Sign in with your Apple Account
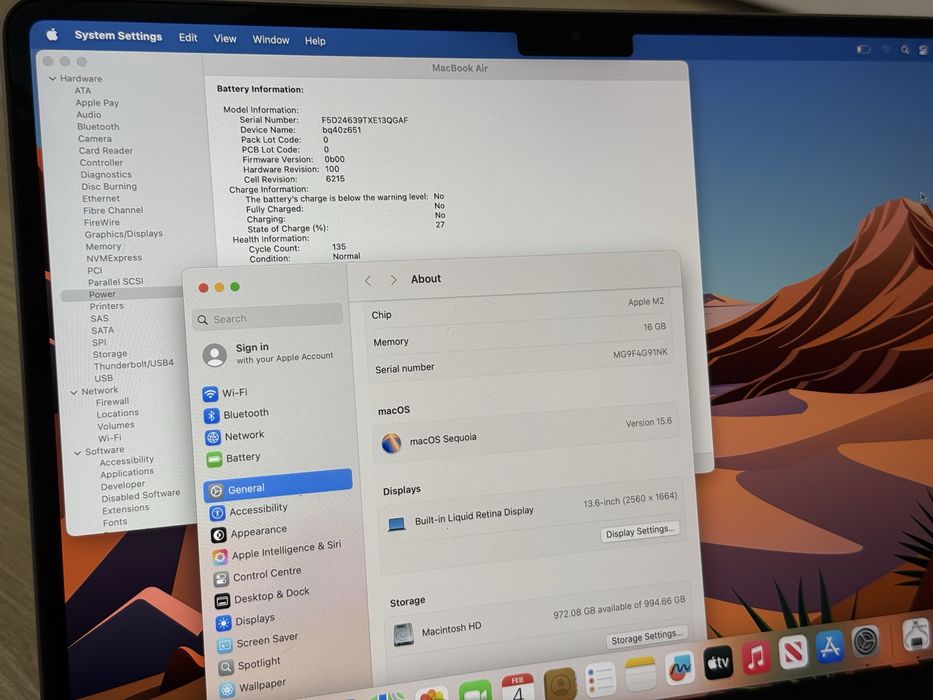933x700 pixels. point(268,354)
